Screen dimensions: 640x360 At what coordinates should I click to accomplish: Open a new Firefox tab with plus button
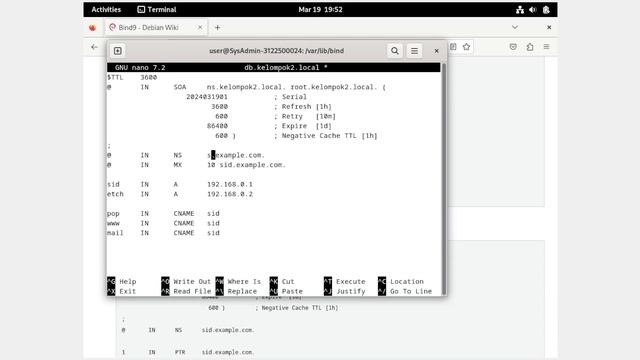click(x=218, y=27)
